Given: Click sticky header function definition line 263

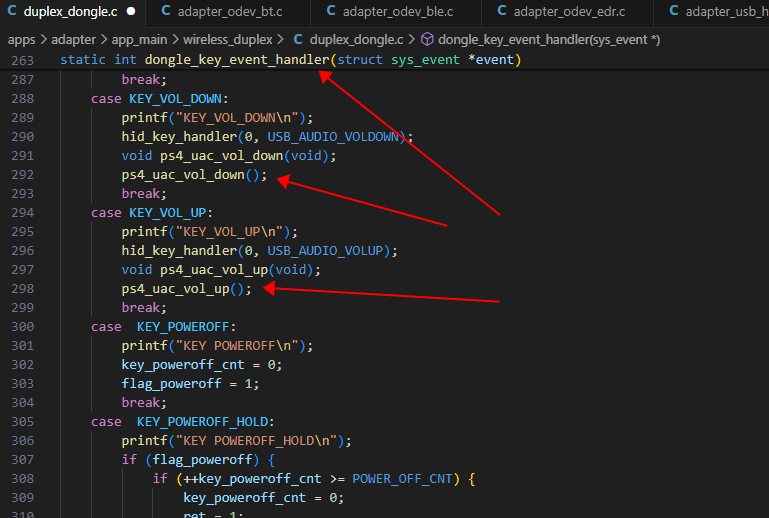Looking at the screenshot, I should point(290,60).
